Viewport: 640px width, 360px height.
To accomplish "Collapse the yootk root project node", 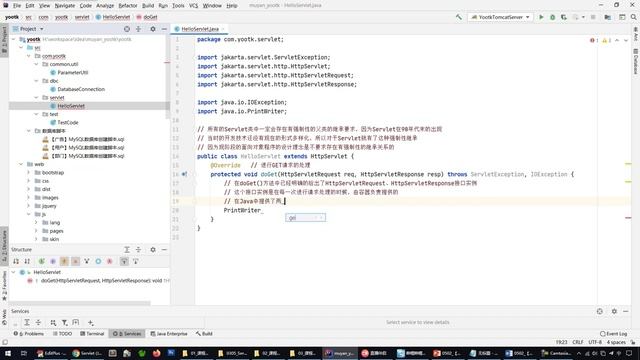I will point(14,39).
